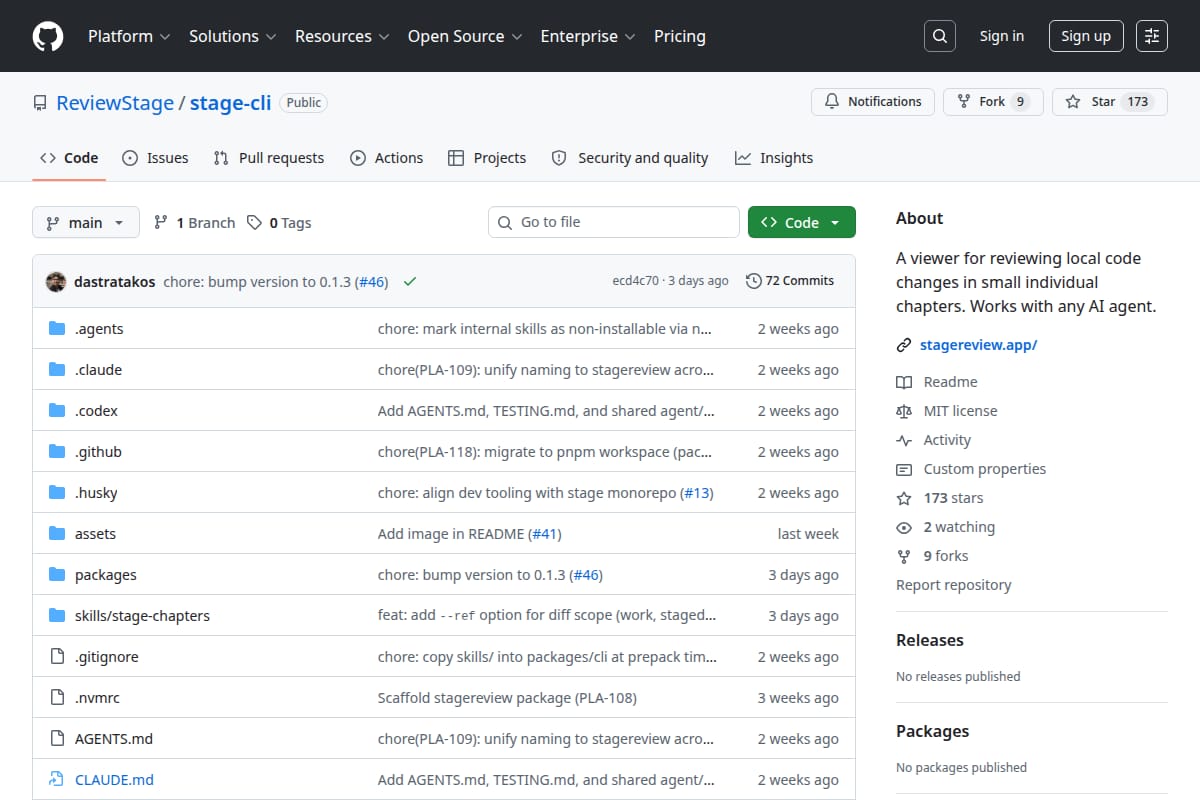Click the packages folder icon
The width and height of the screenshot is (1200, 800).
point(57,575)
